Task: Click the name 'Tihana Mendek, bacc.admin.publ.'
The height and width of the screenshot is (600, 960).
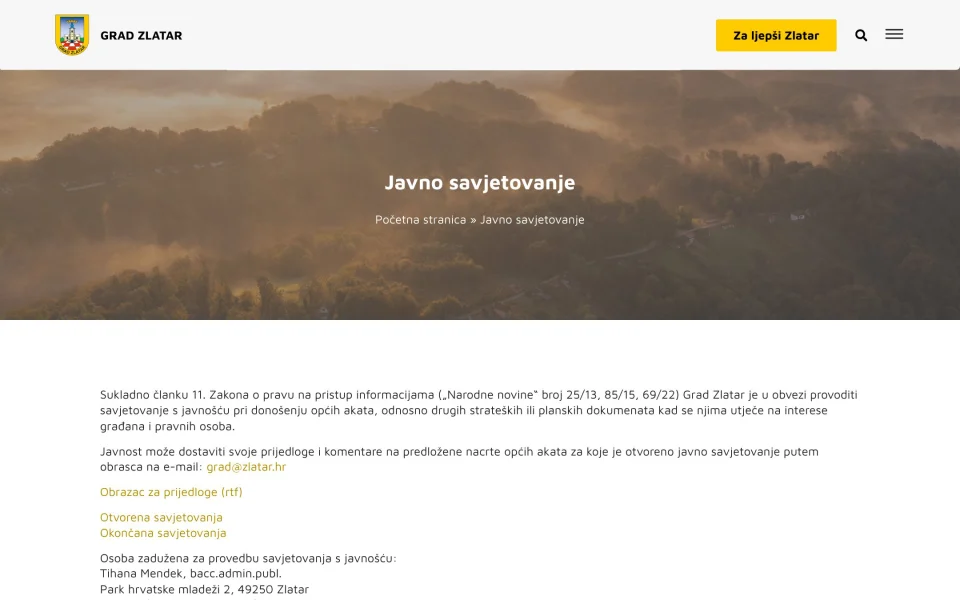Action: 191,574
